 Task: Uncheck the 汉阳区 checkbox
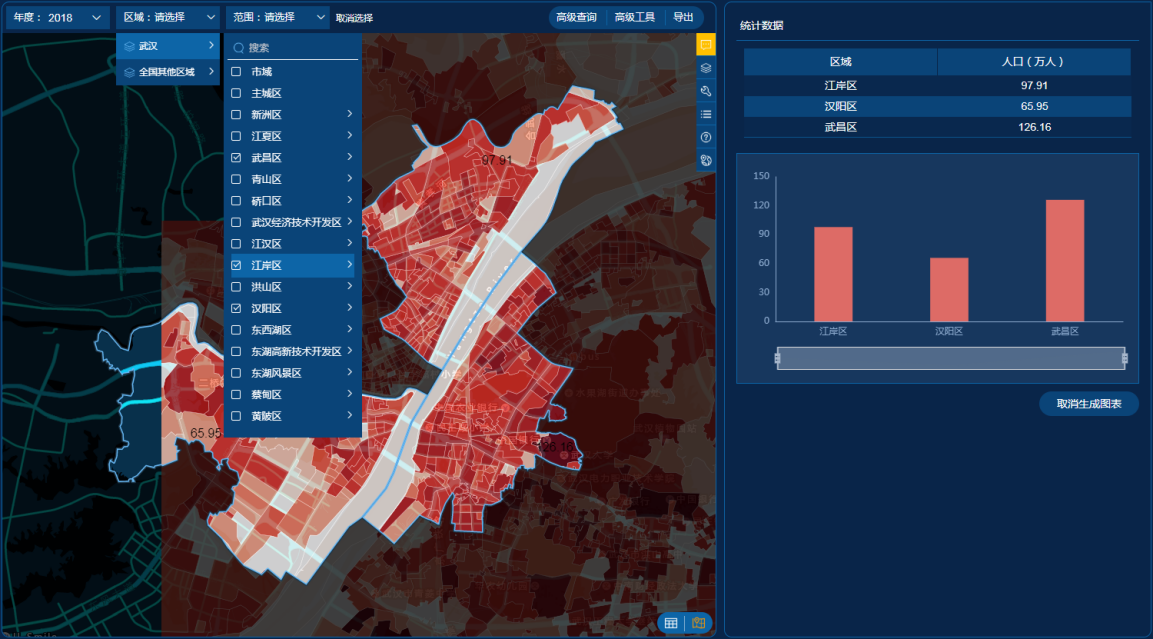[x=236, y=308]
